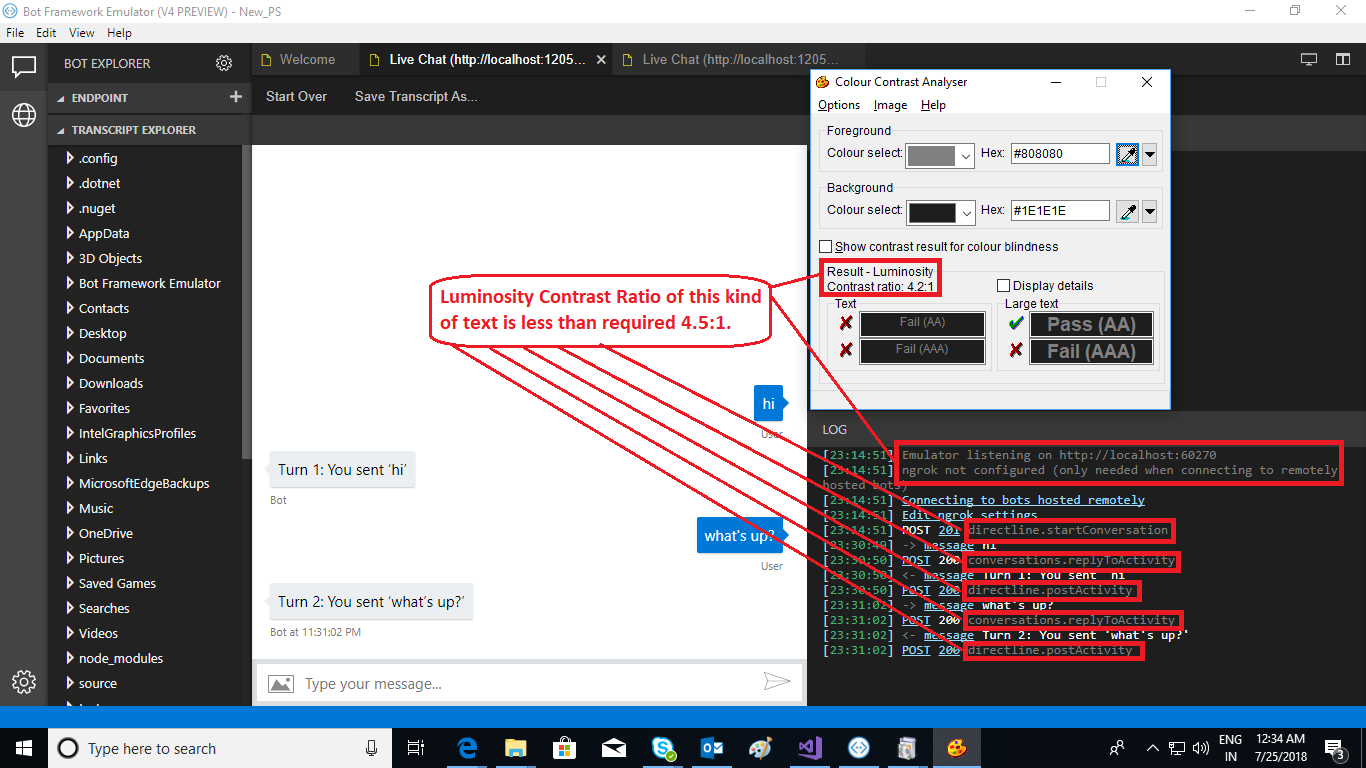Open the Background colour select dropdown

click(966, 211)
